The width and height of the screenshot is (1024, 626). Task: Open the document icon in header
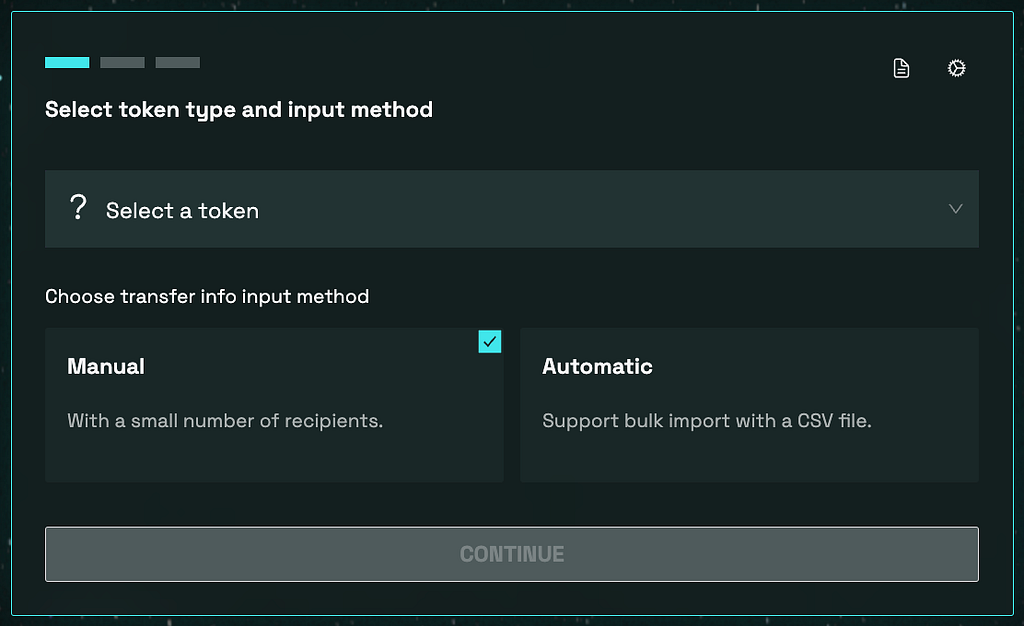[x=901, y=68]
